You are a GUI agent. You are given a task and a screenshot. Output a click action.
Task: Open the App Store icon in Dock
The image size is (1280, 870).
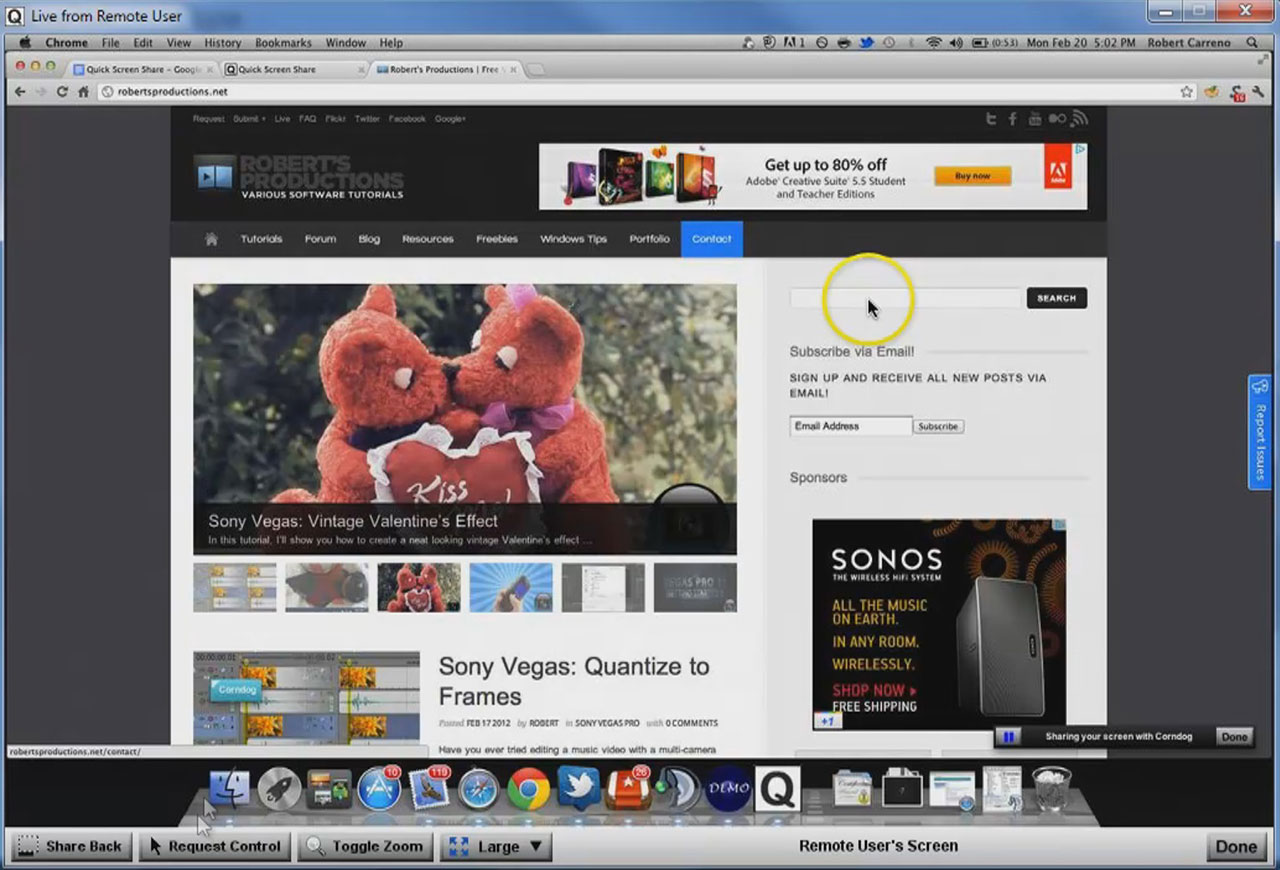[x=379, y=789]
